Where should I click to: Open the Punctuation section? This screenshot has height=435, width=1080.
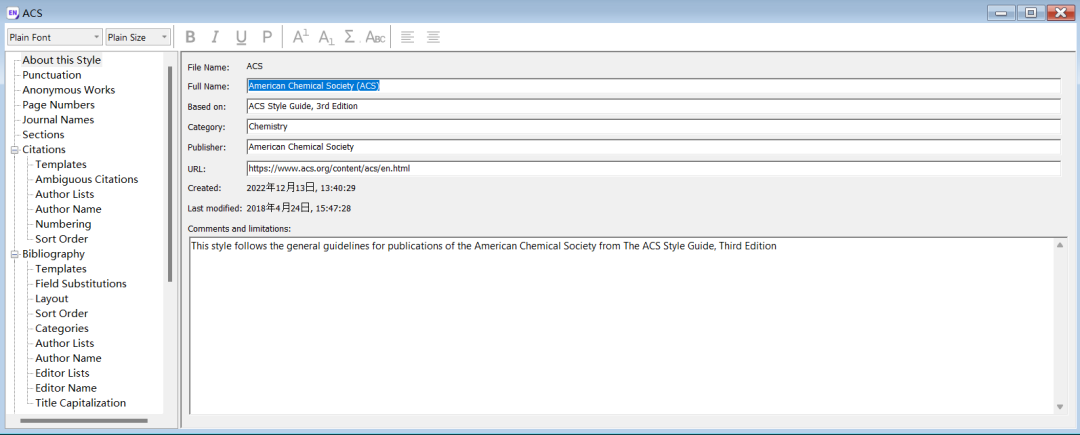coord(52,75)
